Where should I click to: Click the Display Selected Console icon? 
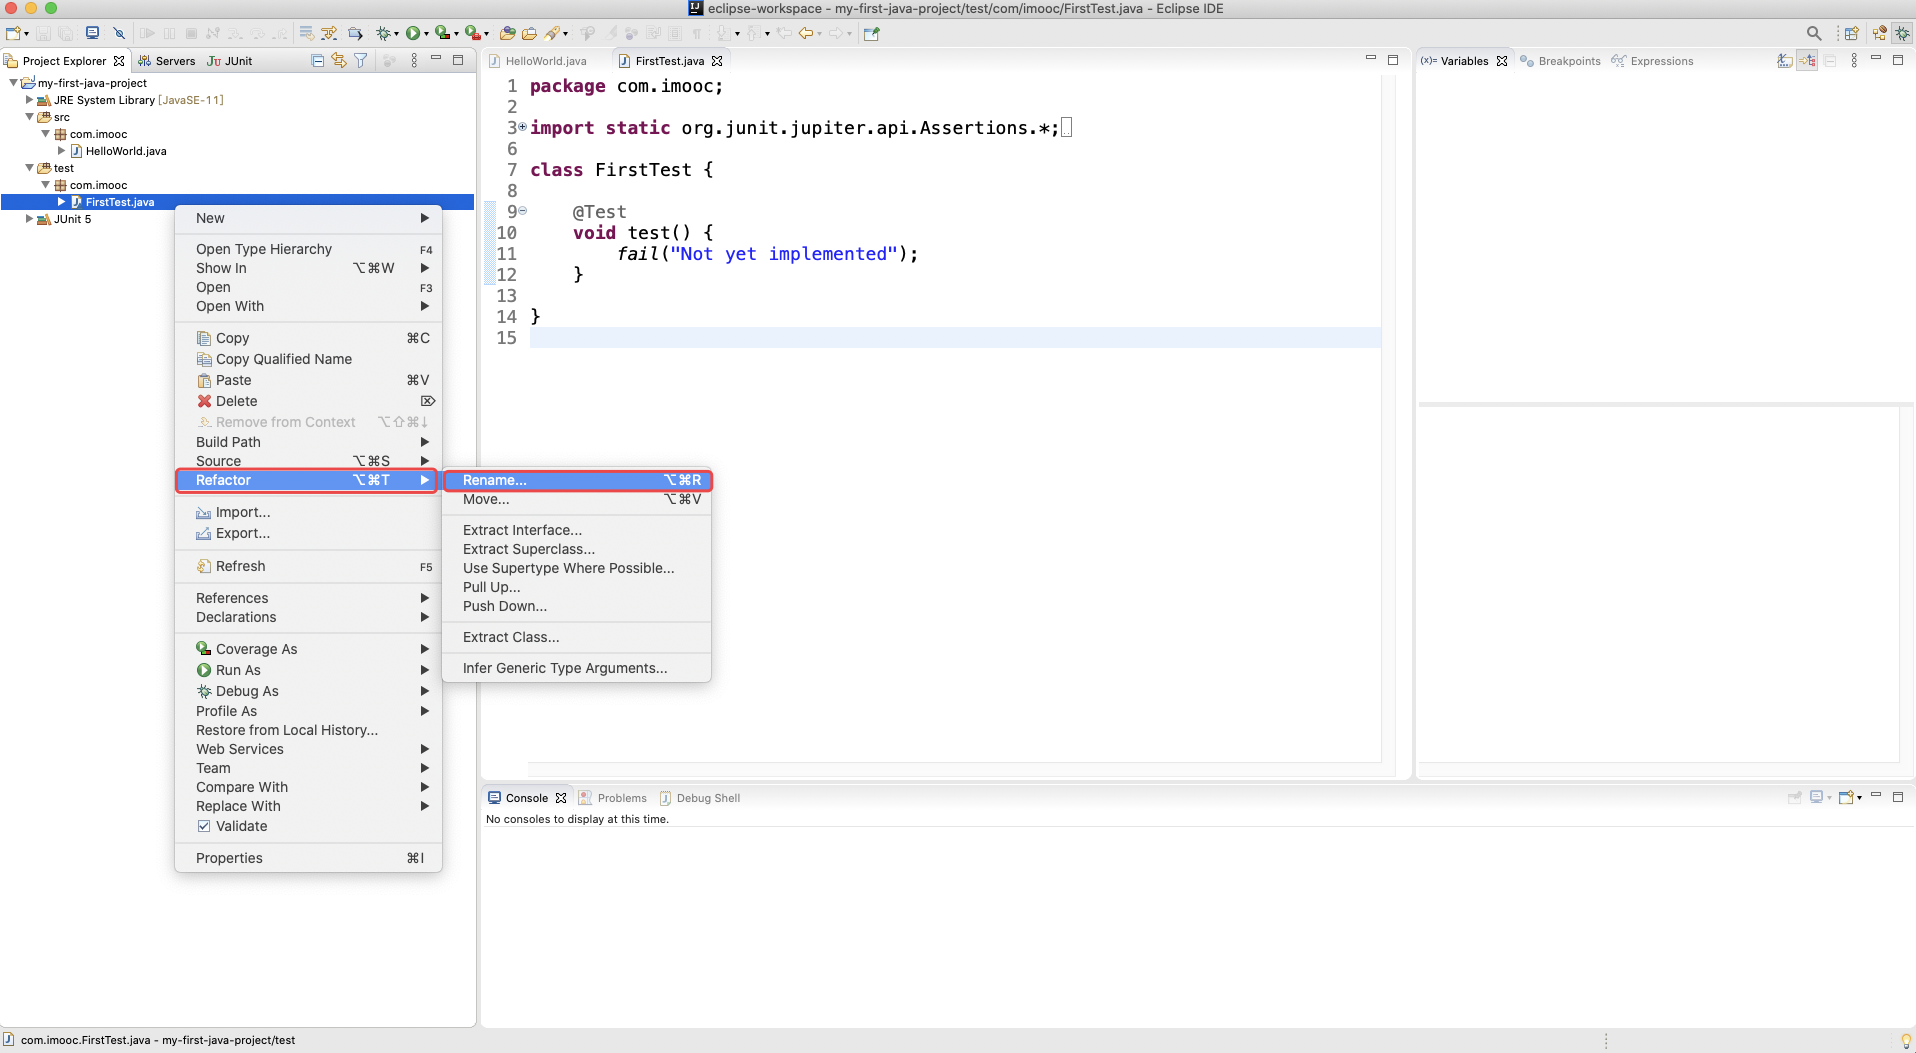1817,797
